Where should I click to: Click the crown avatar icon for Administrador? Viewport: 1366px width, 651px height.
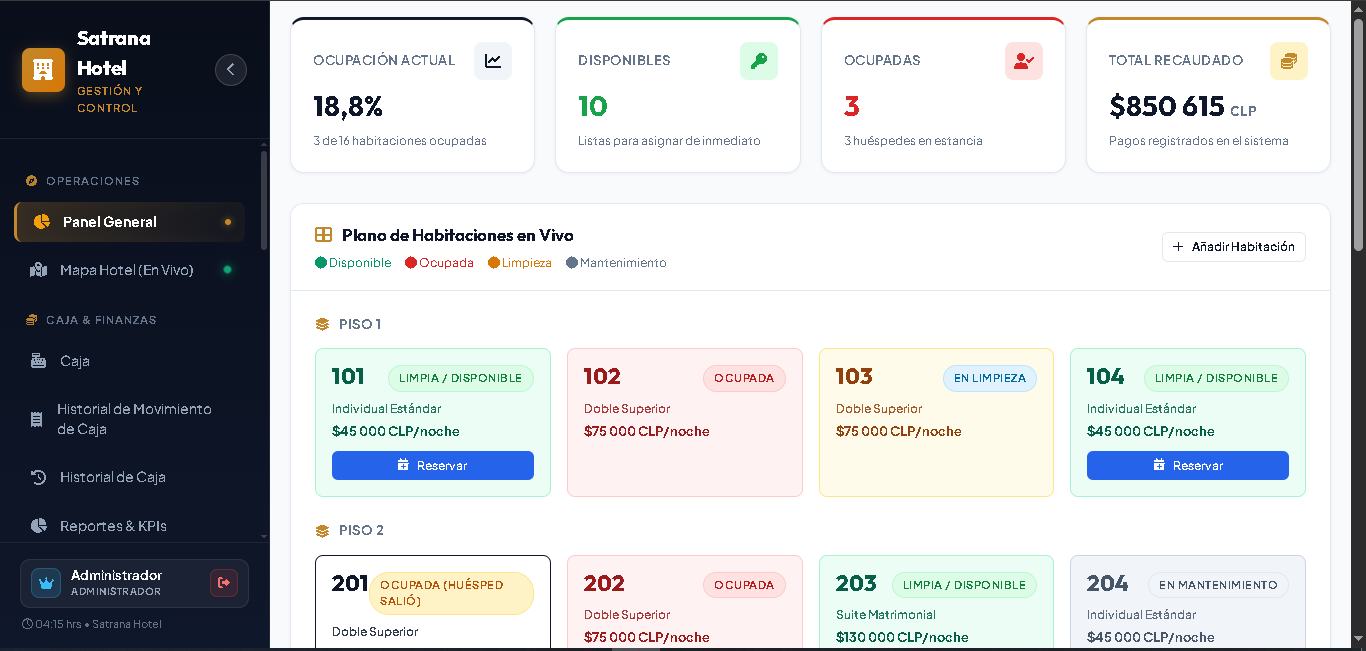point(46,583)
